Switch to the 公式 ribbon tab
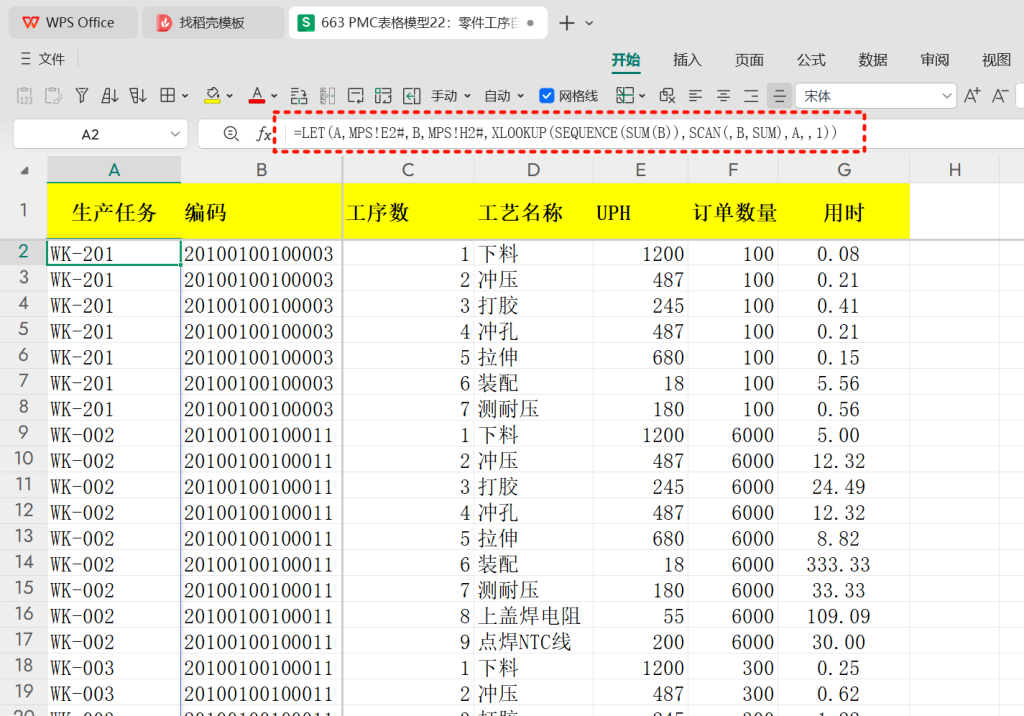1024x716 pixels. click(x=811, y=60)
